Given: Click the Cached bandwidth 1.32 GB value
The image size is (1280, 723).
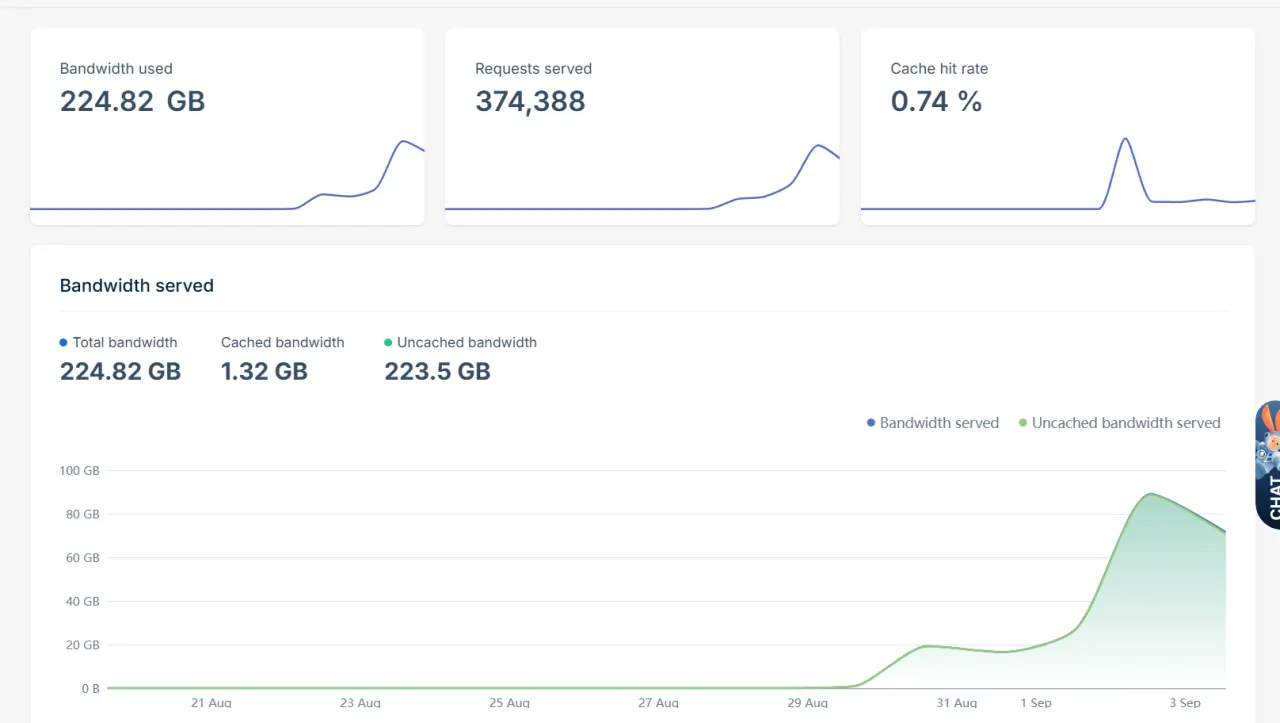Looking at the screenshot, I should point(264,372).
